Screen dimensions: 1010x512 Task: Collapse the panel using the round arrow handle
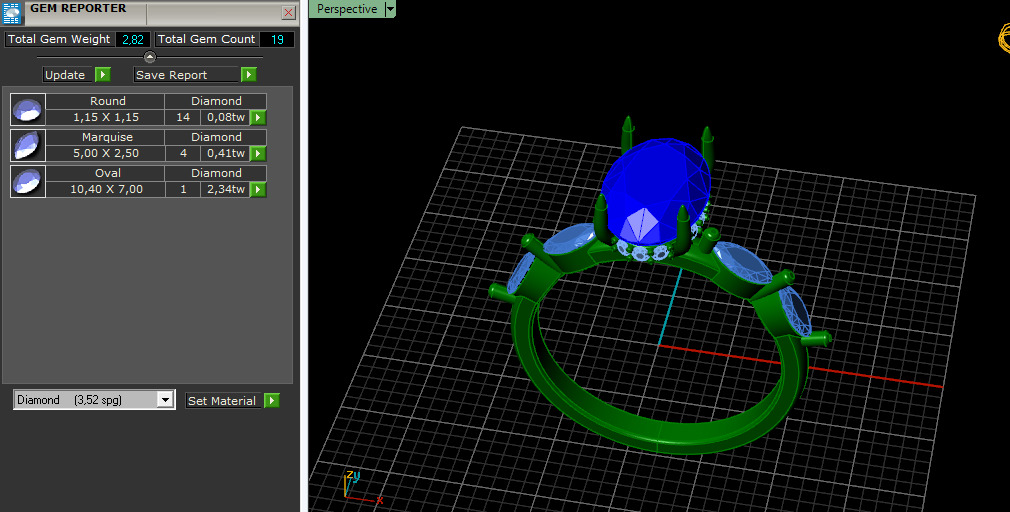pos(149,57)
